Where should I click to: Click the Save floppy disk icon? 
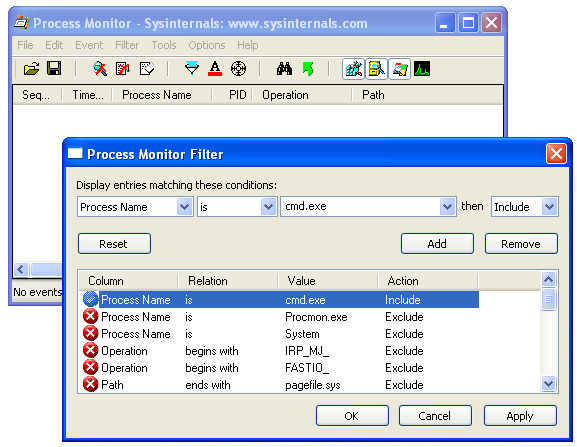[x=54, y=68]
